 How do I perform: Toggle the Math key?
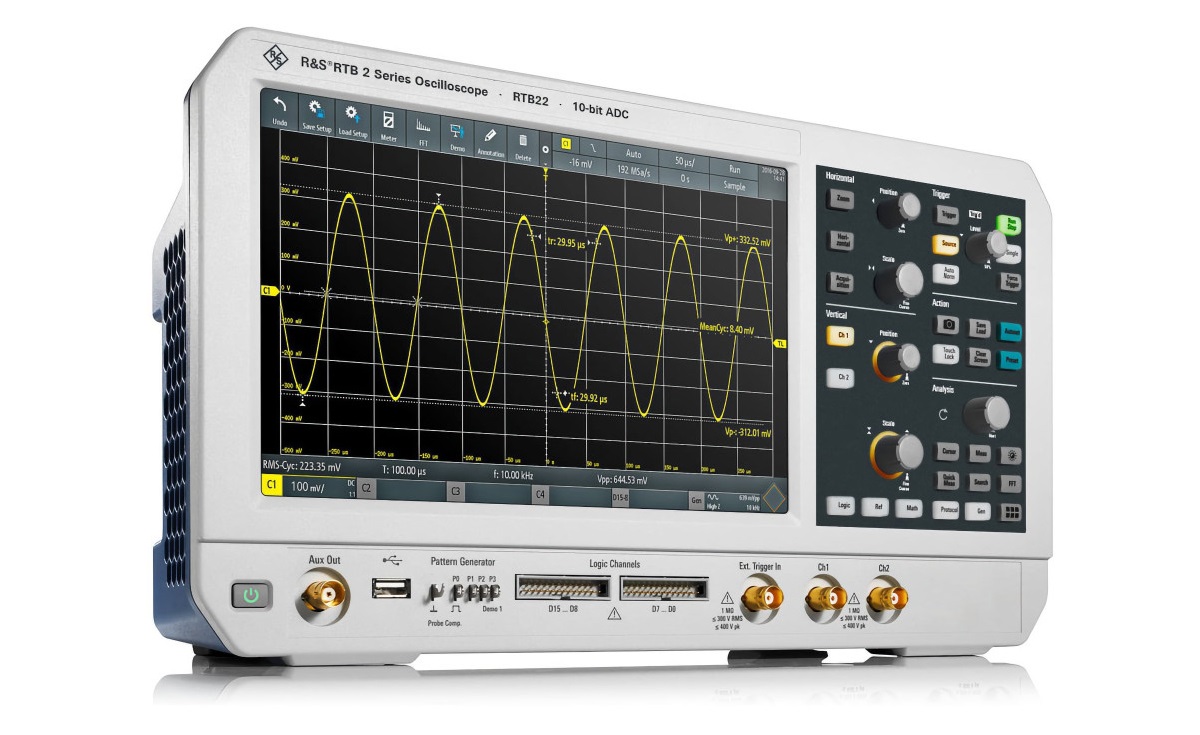[x=911, y=508]
